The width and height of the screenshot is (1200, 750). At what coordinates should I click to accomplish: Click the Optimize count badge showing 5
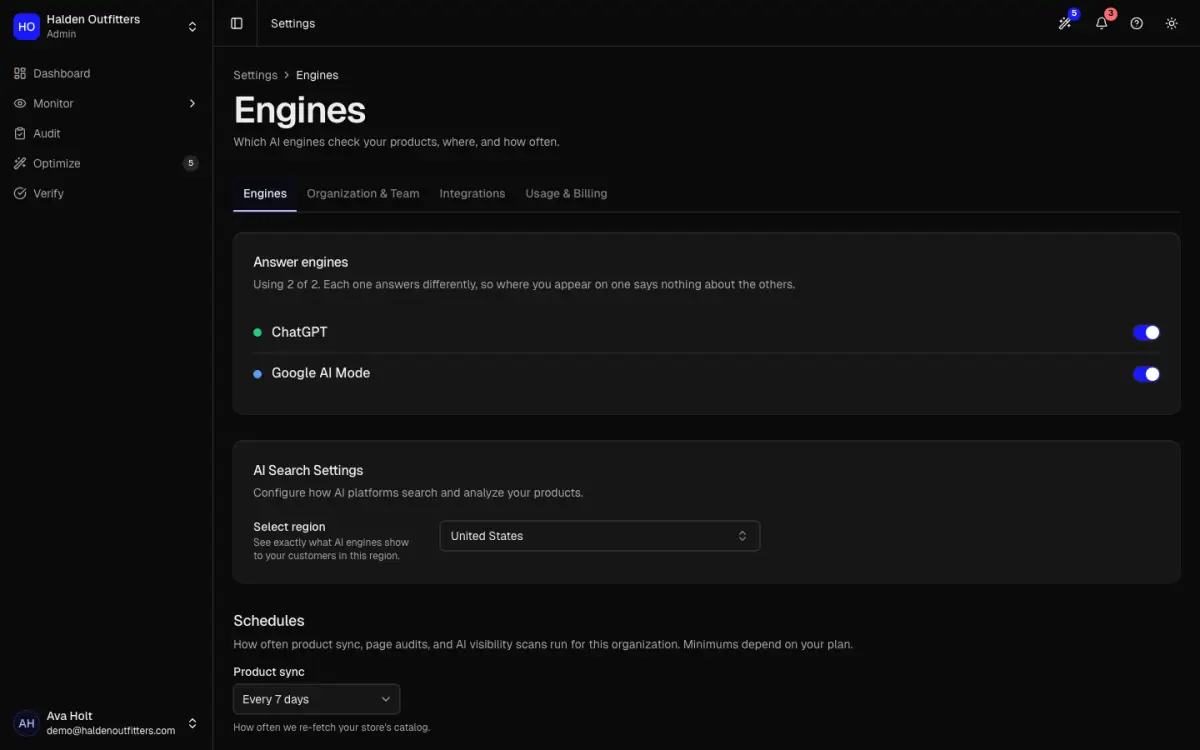click(x=191, y=163)
